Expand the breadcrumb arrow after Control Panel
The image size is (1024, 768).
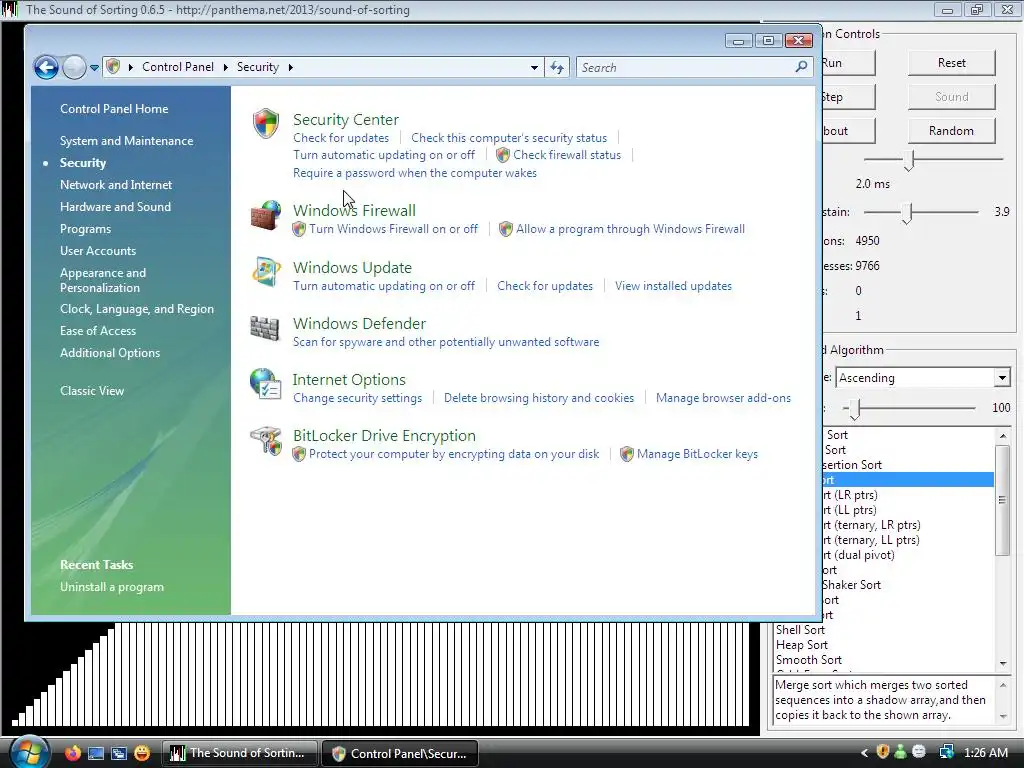(225, 67)
